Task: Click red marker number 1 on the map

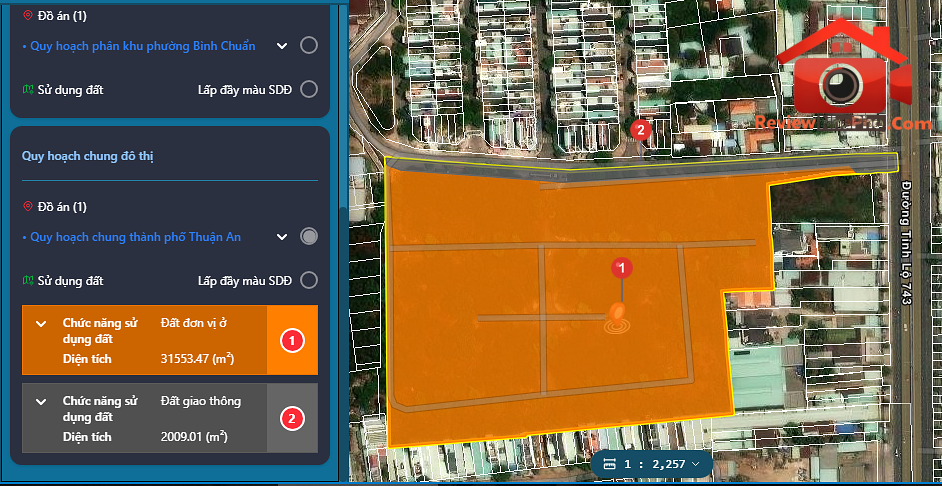Action: 622,269
